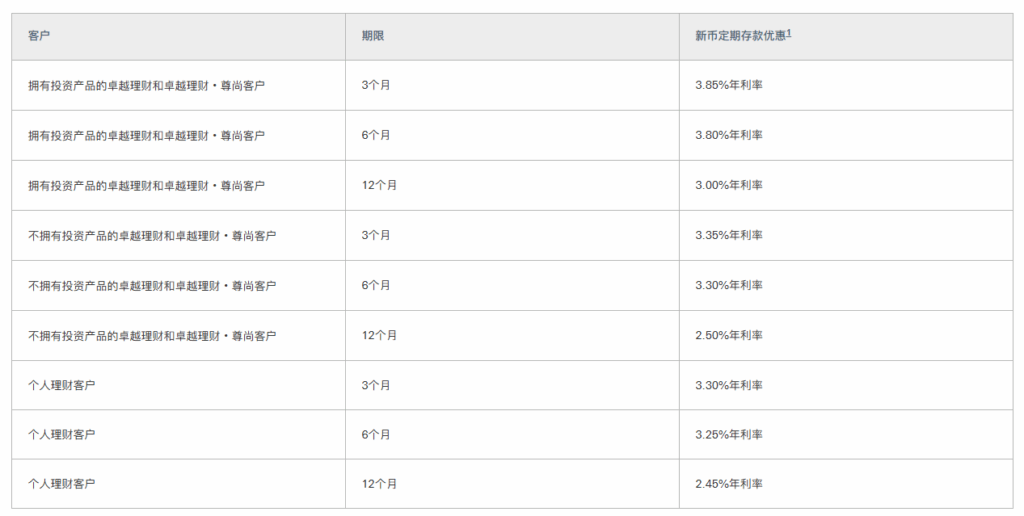Screen dimensions: 1024x516
Task: Click the 期限 column header
Action: 373,36
